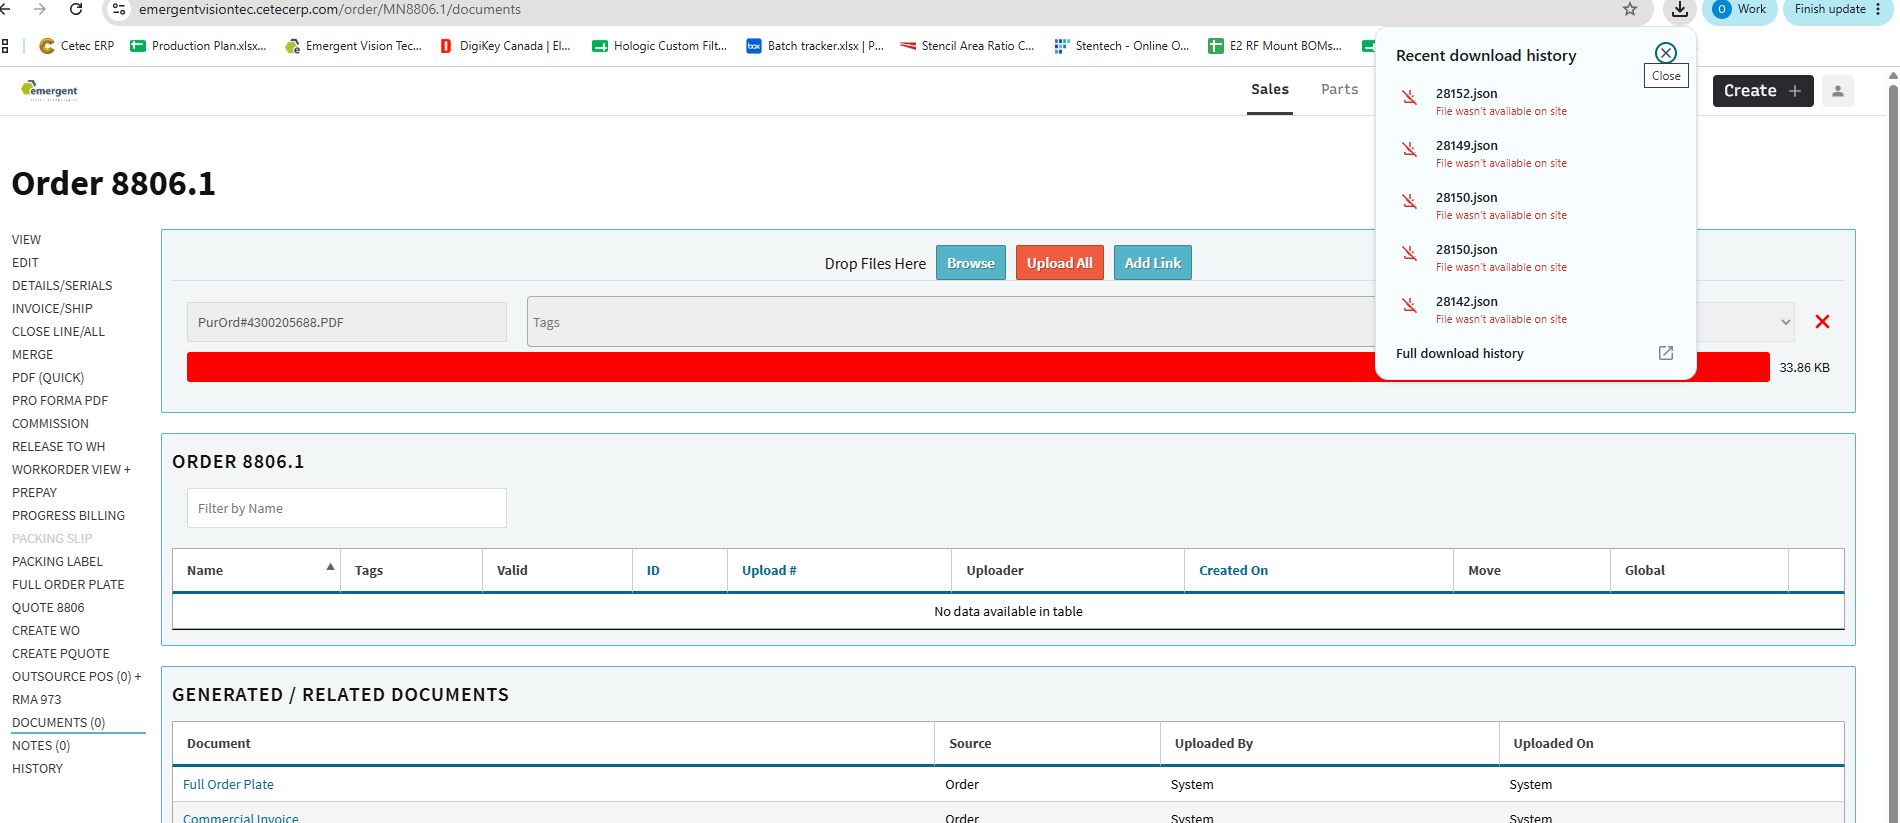Open full download history external link icon
The height and width of the screenshot is (823, 1900).
pyautogui.click(x=1666, y=353)
